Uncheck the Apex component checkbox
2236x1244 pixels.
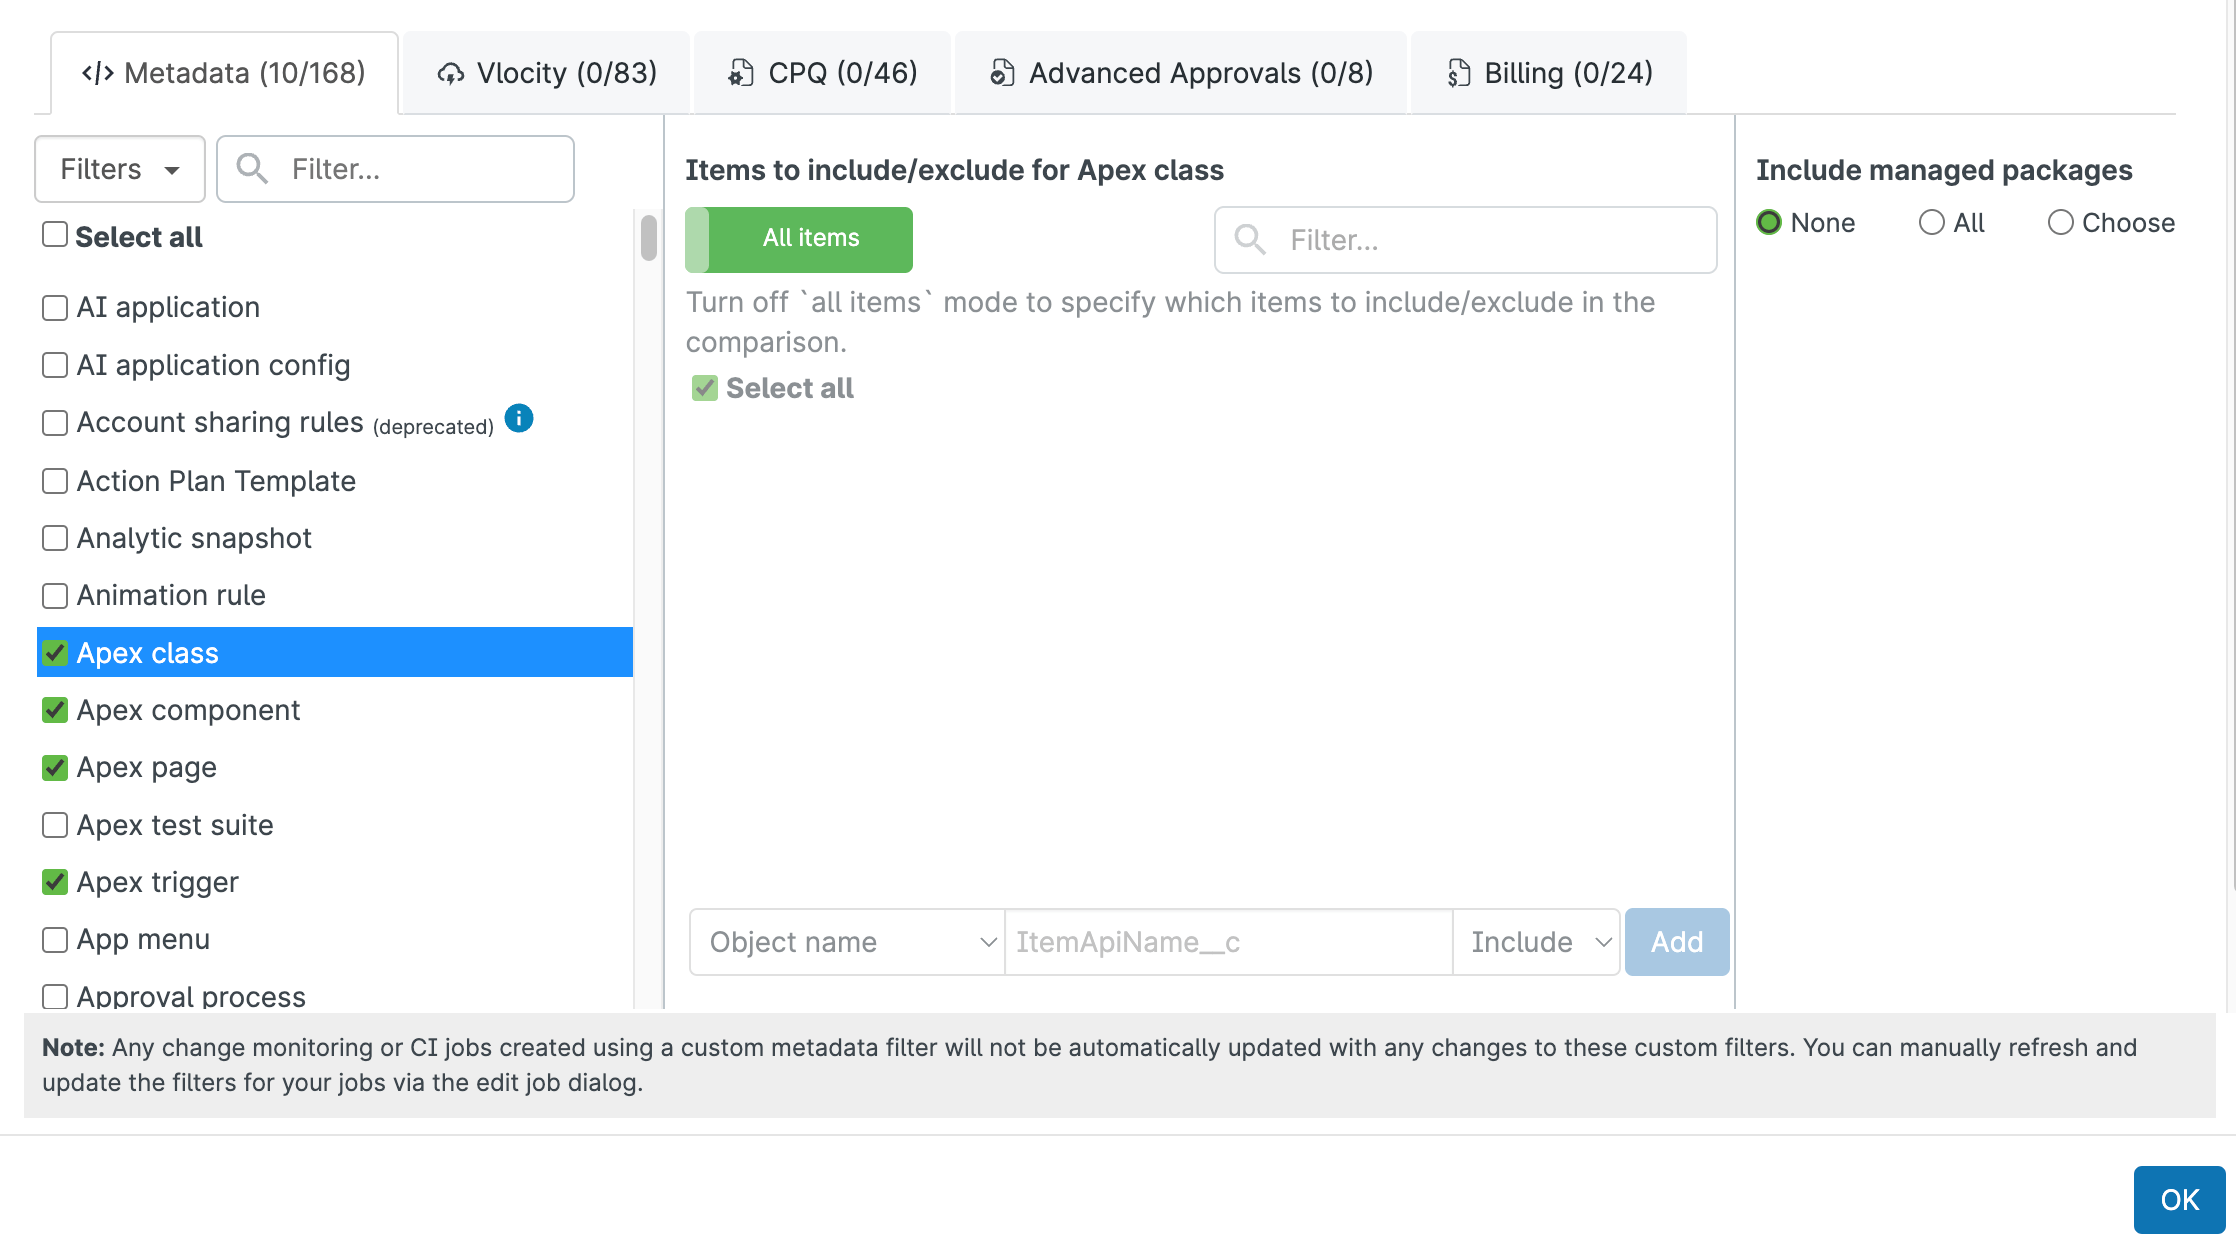click(x=55, y=710)
